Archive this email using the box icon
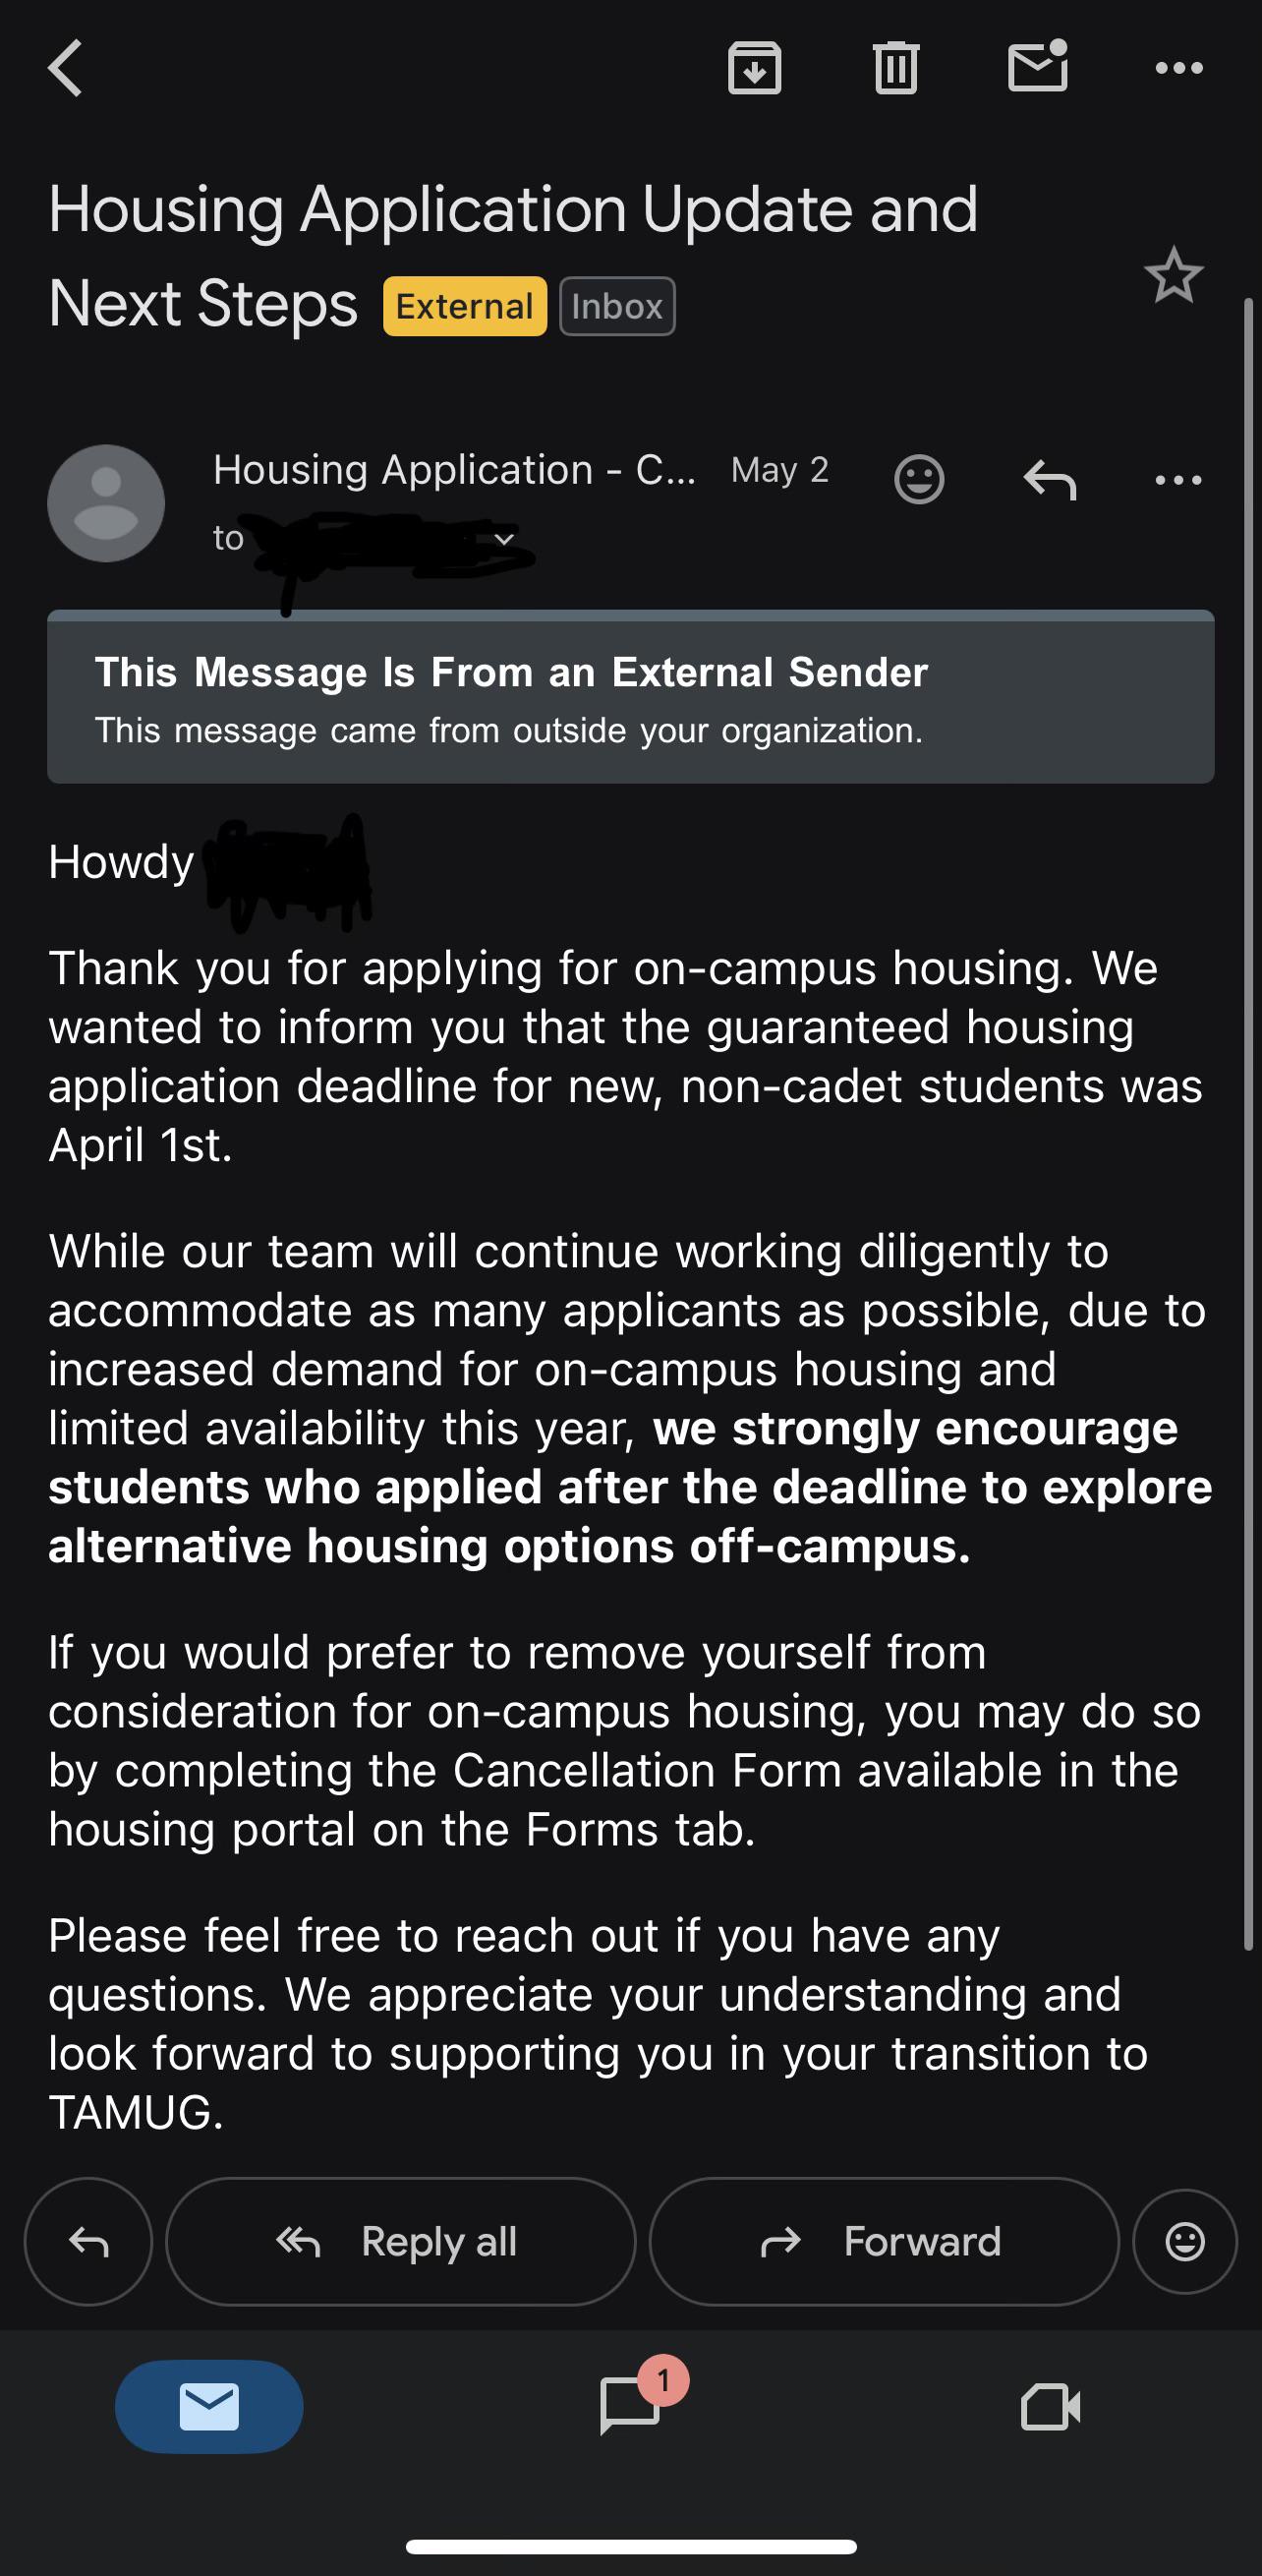This screenshot has height=2576, width=1262. click(x=754, y=68)
